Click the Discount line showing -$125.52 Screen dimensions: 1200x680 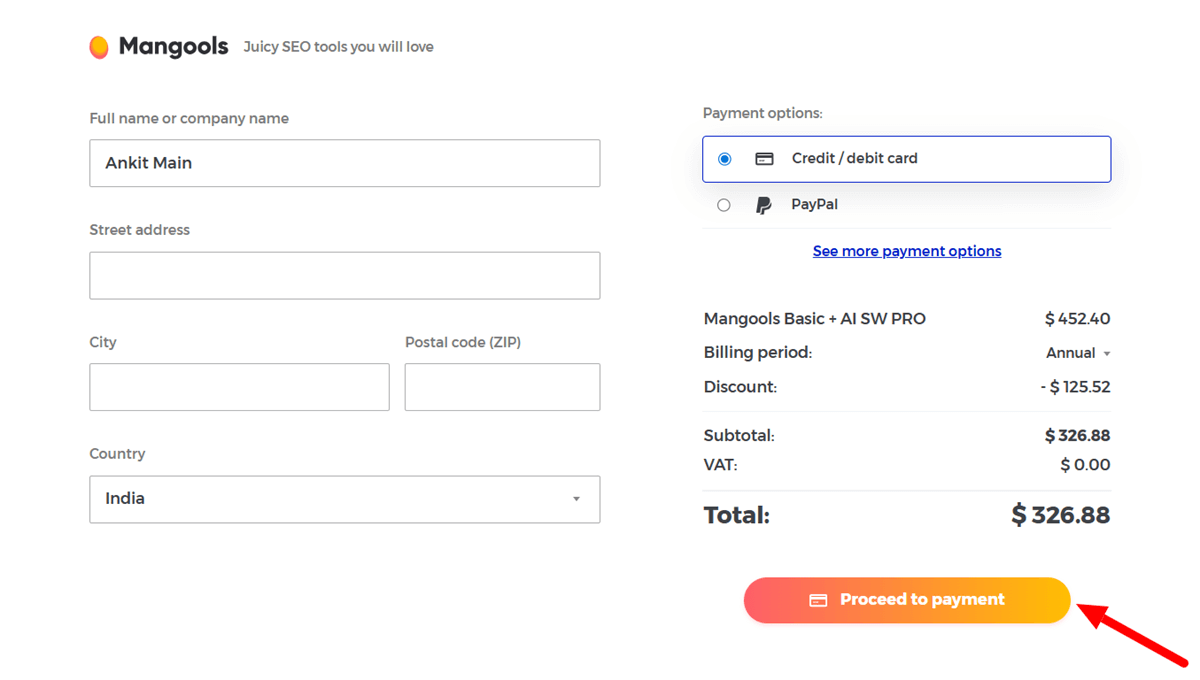[1075, 386]
